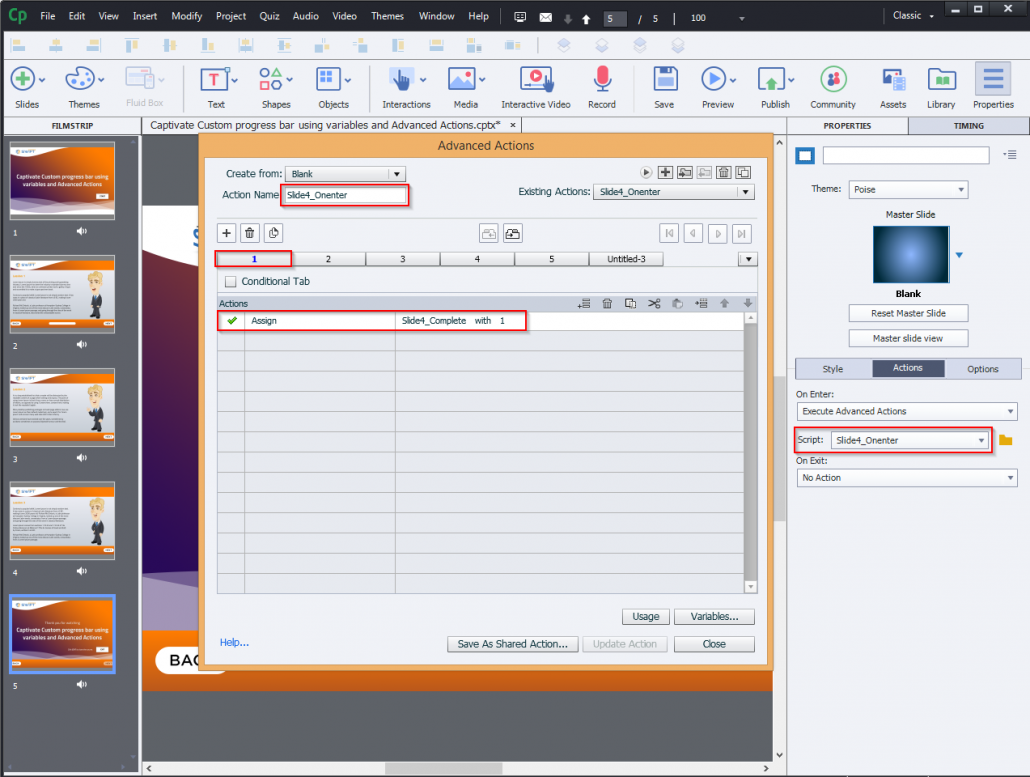Open the Create from dropdown

pos(345,171)
